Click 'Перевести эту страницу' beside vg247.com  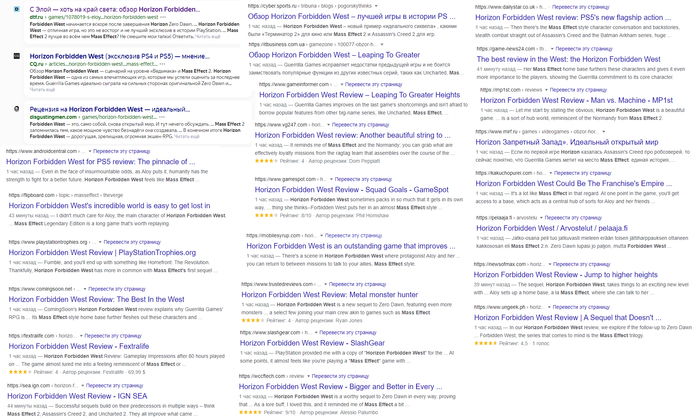[361, 125]
